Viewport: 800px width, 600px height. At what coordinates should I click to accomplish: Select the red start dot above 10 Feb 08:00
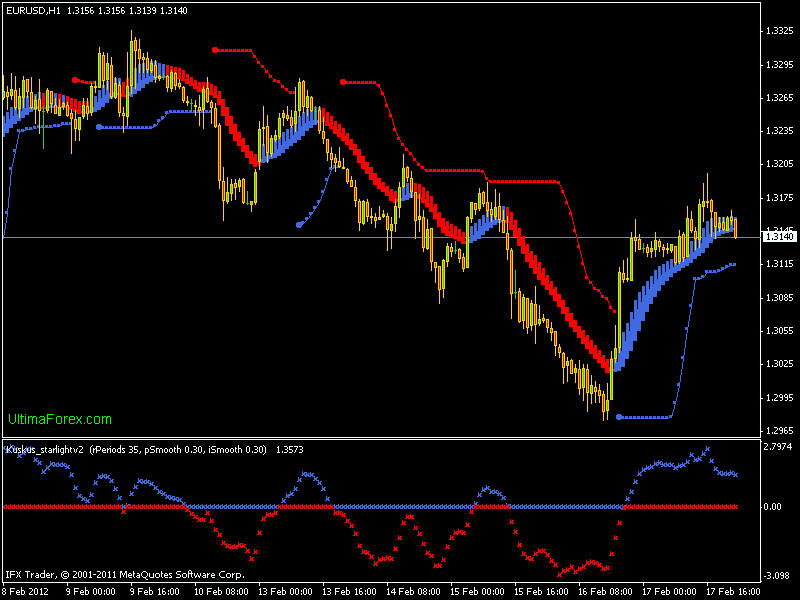[215, 50]
